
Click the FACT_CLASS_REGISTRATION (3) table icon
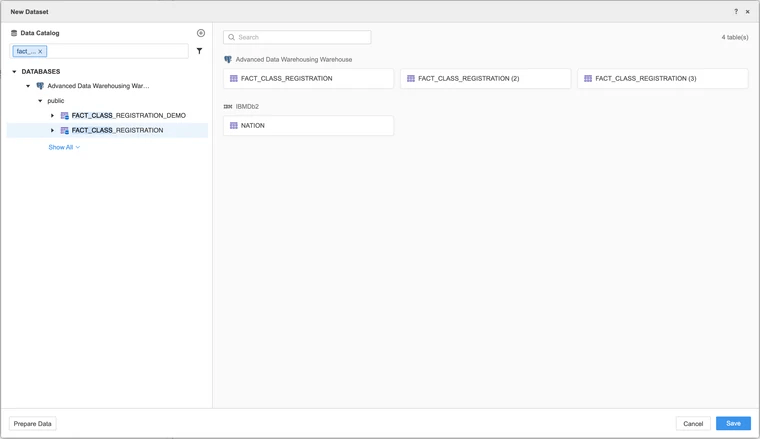(x=588, y=78)
